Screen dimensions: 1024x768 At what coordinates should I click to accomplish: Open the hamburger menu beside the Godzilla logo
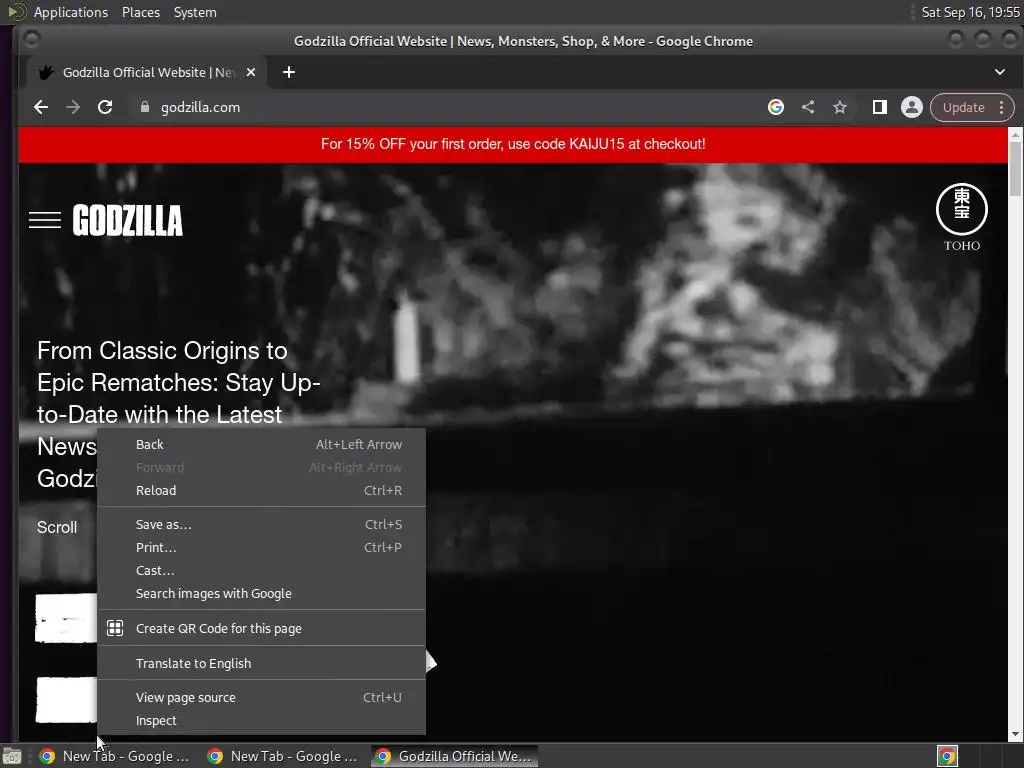coord(44,220)
